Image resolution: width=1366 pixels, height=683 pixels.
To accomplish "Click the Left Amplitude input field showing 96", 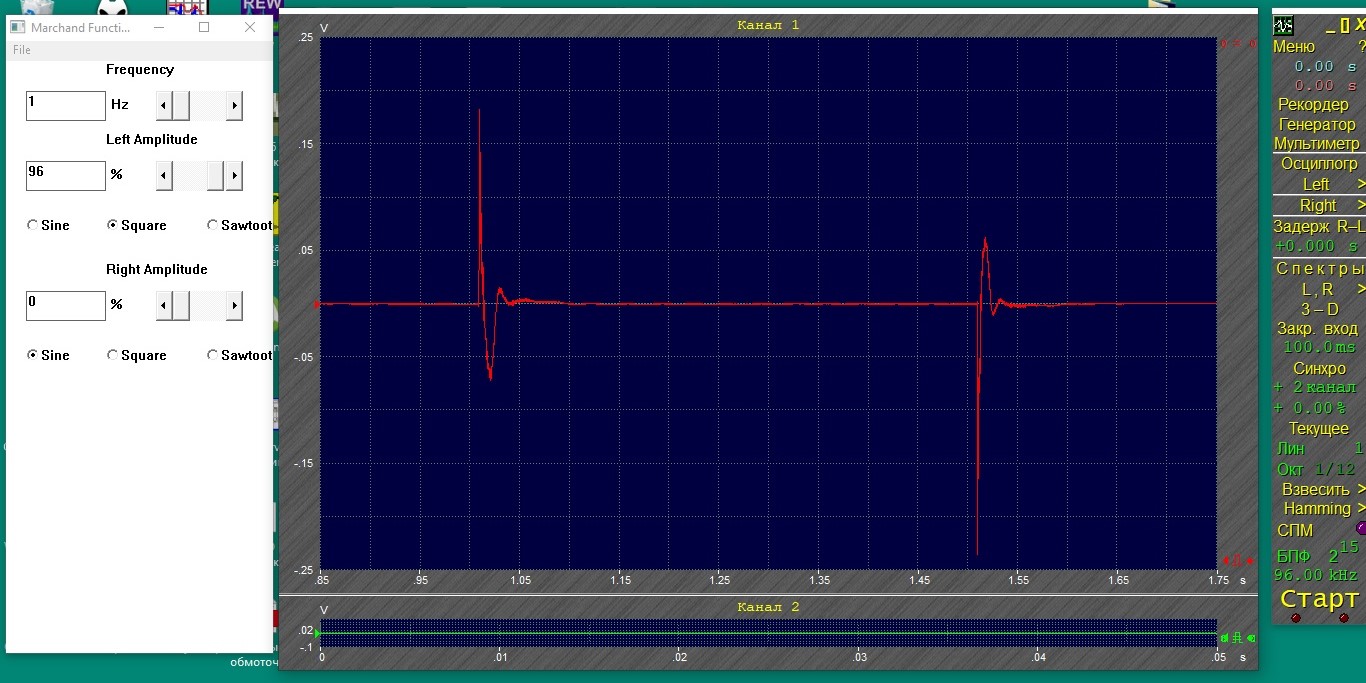I will click(x=66, y=176).
